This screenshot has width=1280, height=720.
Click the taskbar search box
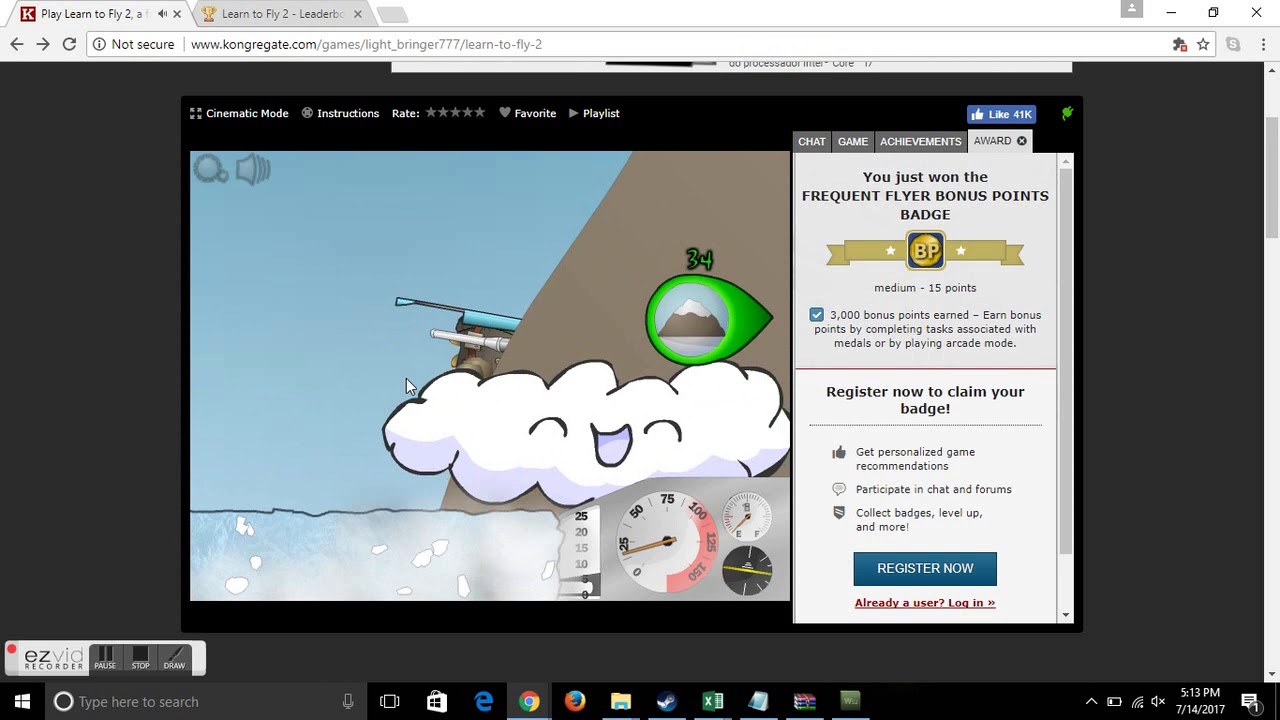207,701
